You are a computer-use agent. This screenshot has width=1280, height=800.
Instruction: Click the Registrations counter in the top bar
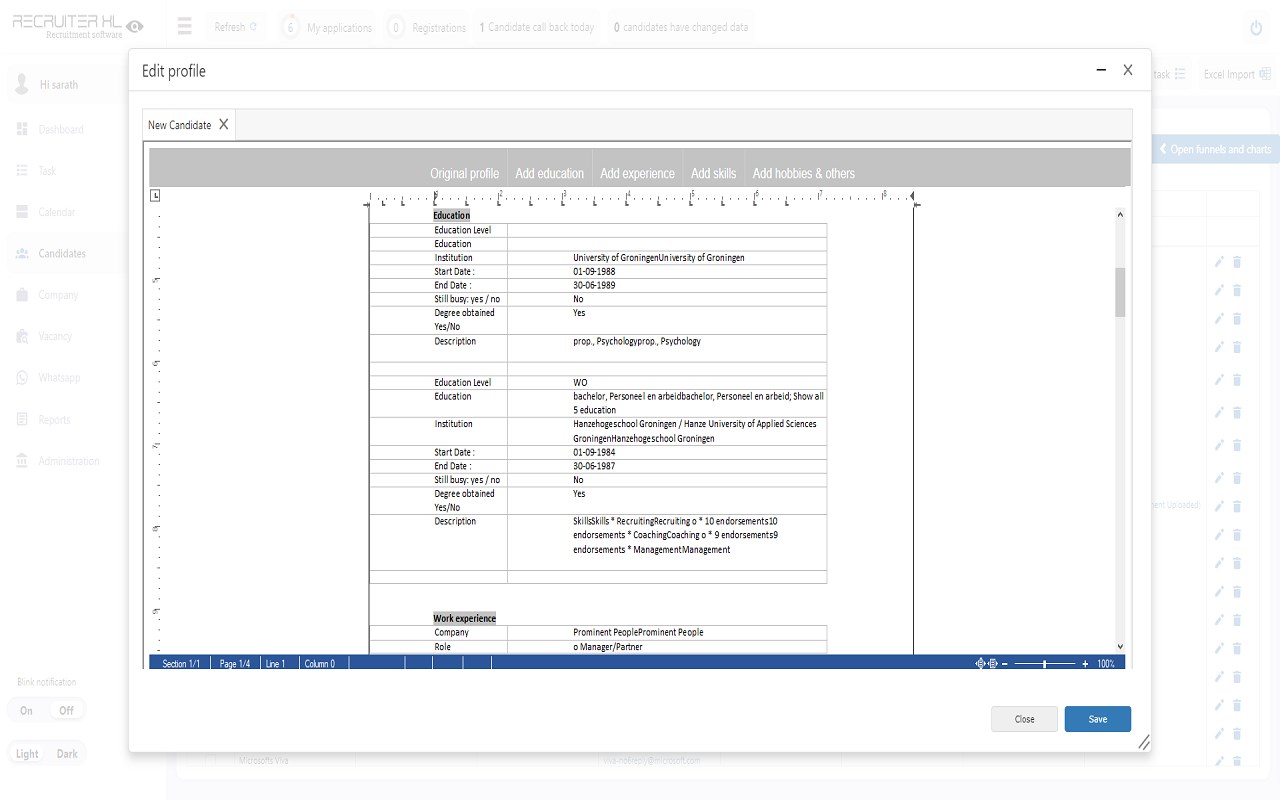(428, 27)
